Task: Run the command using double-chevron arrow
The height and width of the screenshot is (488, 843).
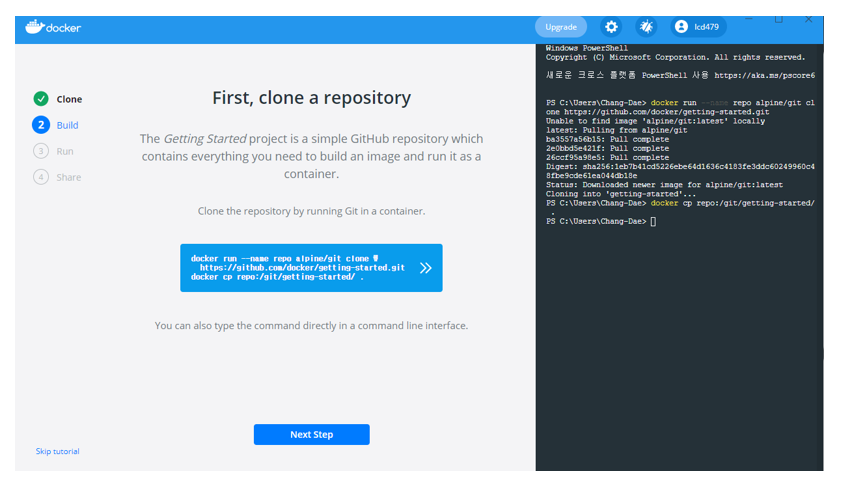Action: pos(426,268)
